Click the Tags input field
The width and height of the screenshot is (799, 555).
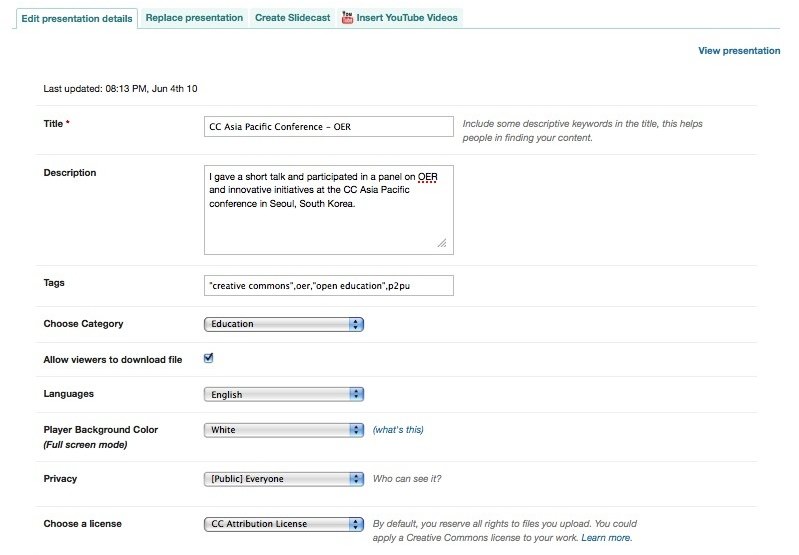328,286
